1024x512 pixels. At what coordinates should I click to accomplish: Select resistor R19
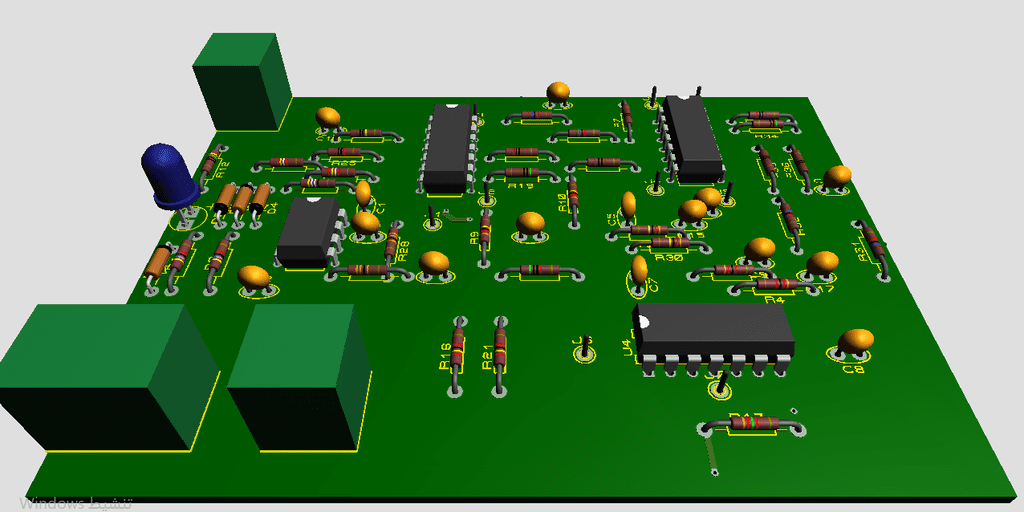[521, 174]
